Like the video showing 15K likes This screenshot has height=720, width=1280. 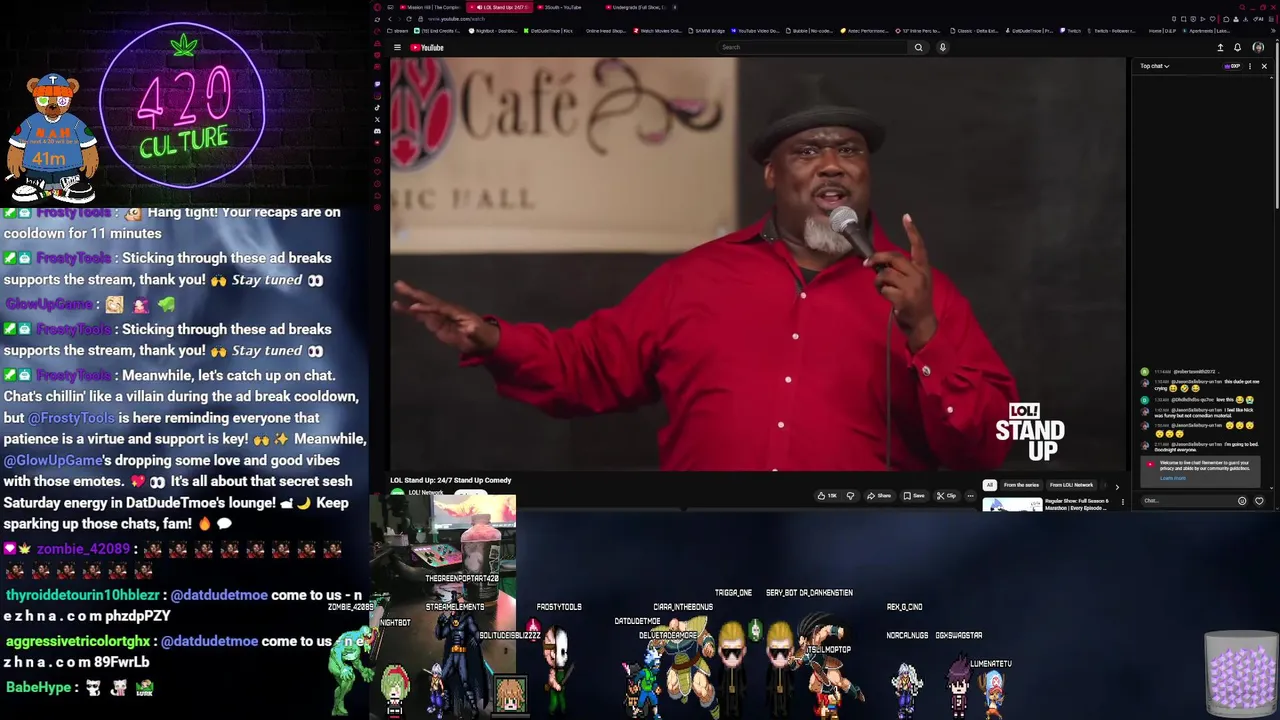pyautogui.click(x=826, y=496)
